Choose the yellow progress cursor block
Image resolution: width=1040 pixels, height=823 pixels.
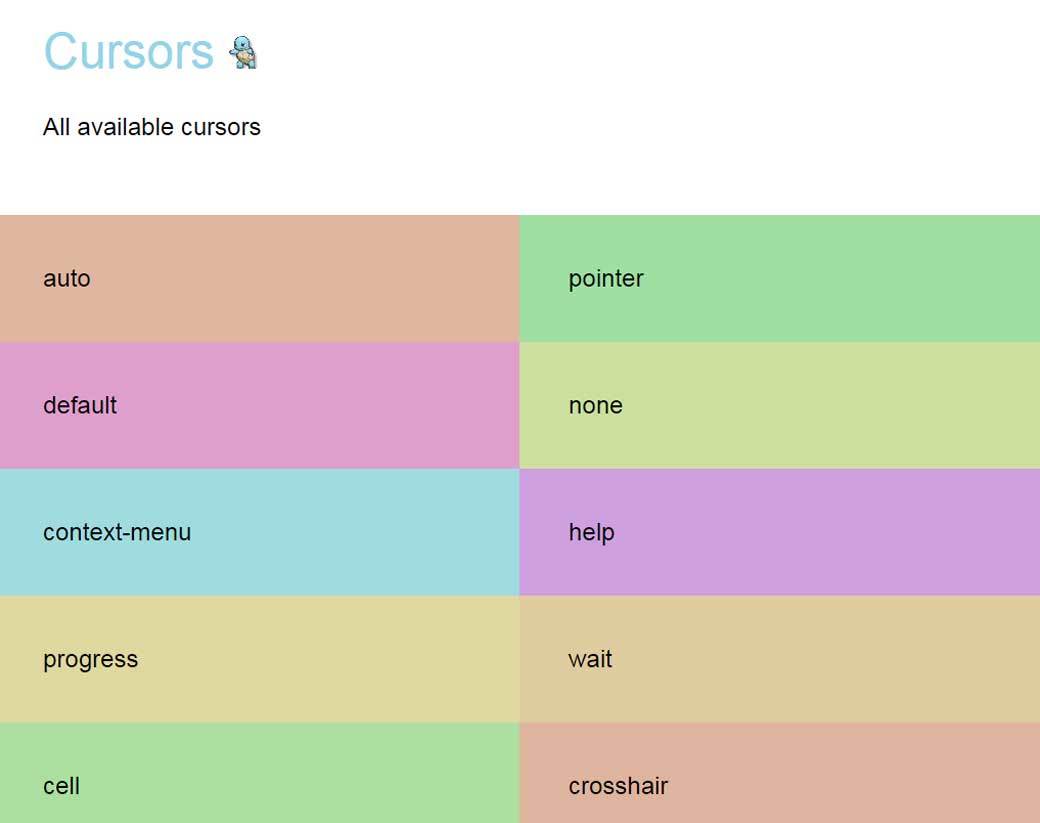pos(259,659)
